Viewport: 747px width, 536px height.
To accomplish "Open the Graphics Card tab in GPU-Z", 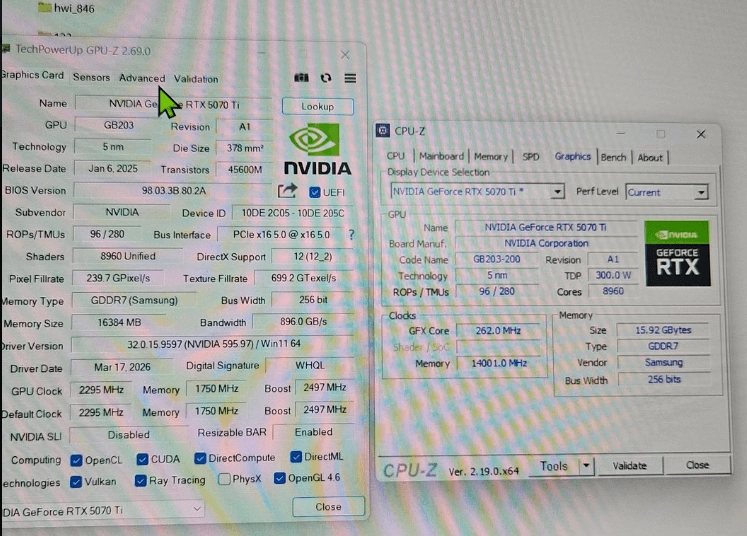I will [x=32, y=75].
